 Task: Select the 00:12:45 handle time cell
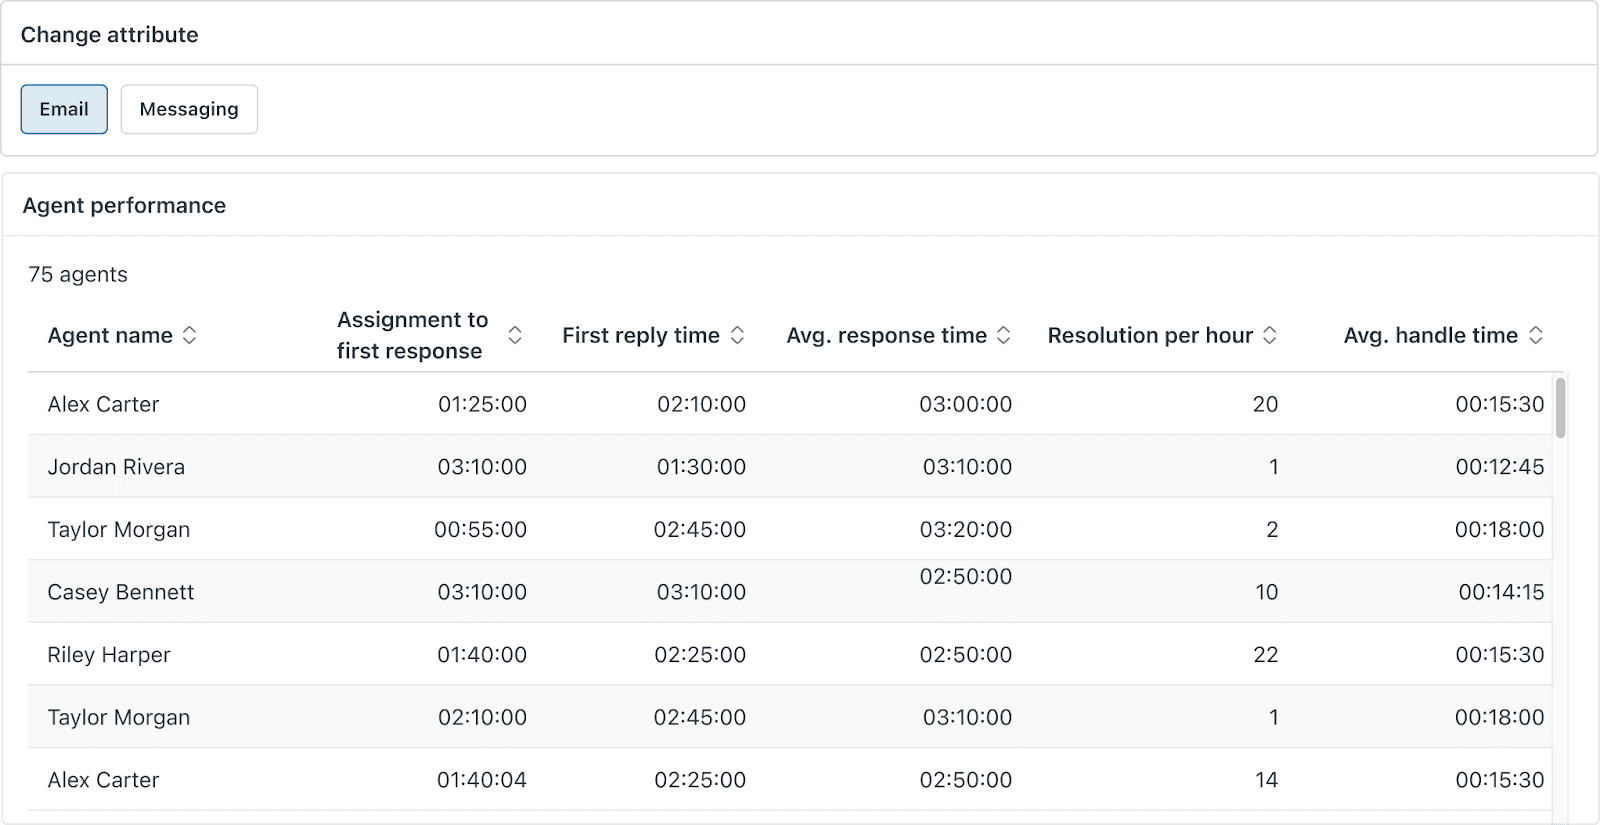pos(1499,467)
